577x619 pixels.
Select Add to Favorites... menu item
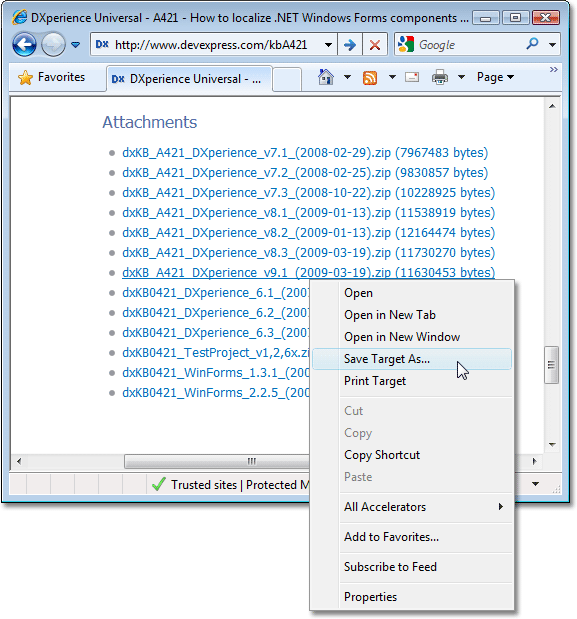tap(412, 537)
